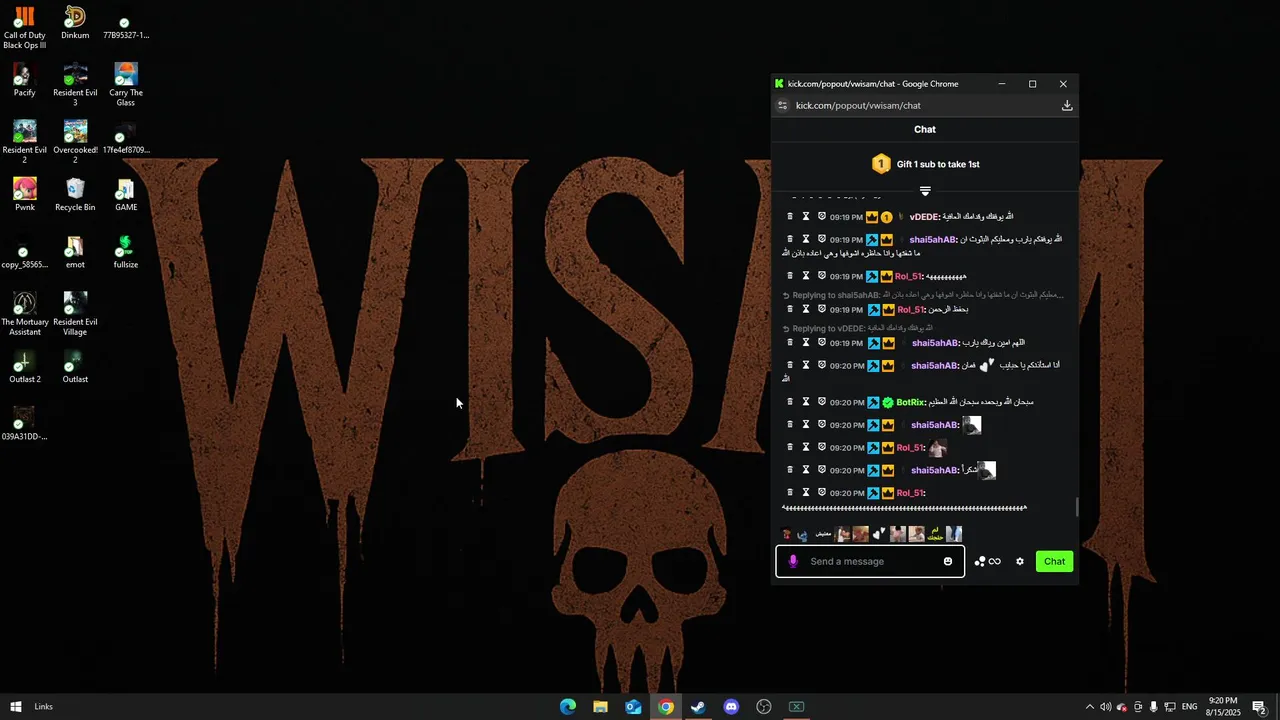Click the purple microphone icon in message box
This screenshot has height=720, width=1280.
pos(793,562)
